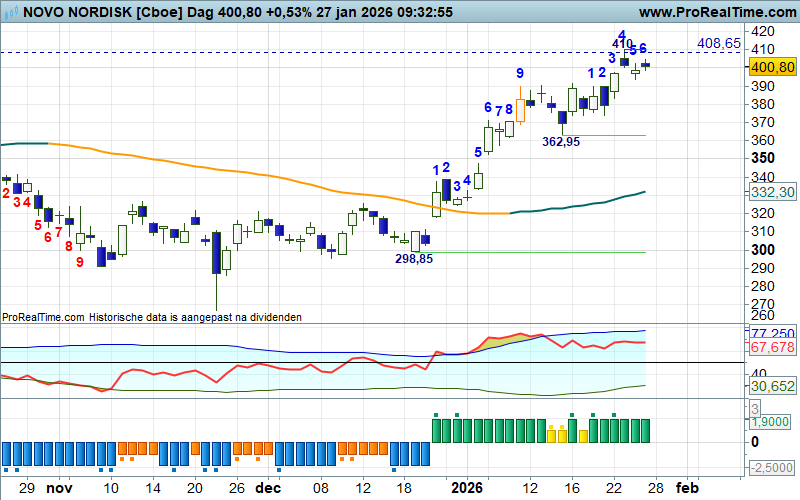Click the red 67,678 oscillator value label
This screenshot has width=800, height=500.
point(771,347)
